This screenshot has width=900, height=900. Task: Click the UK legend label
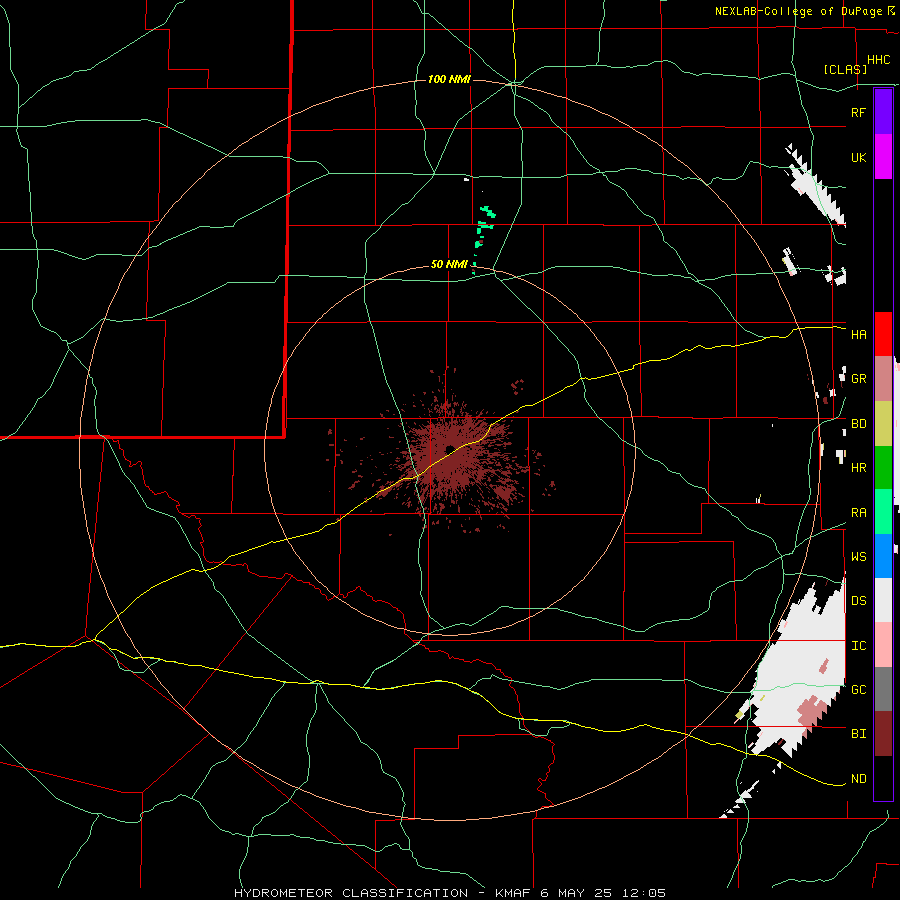[858, 157]
